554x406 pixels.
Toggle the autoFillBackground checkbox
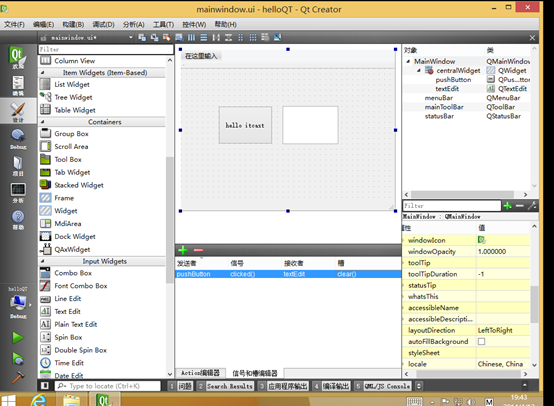(x=481, y=342)
